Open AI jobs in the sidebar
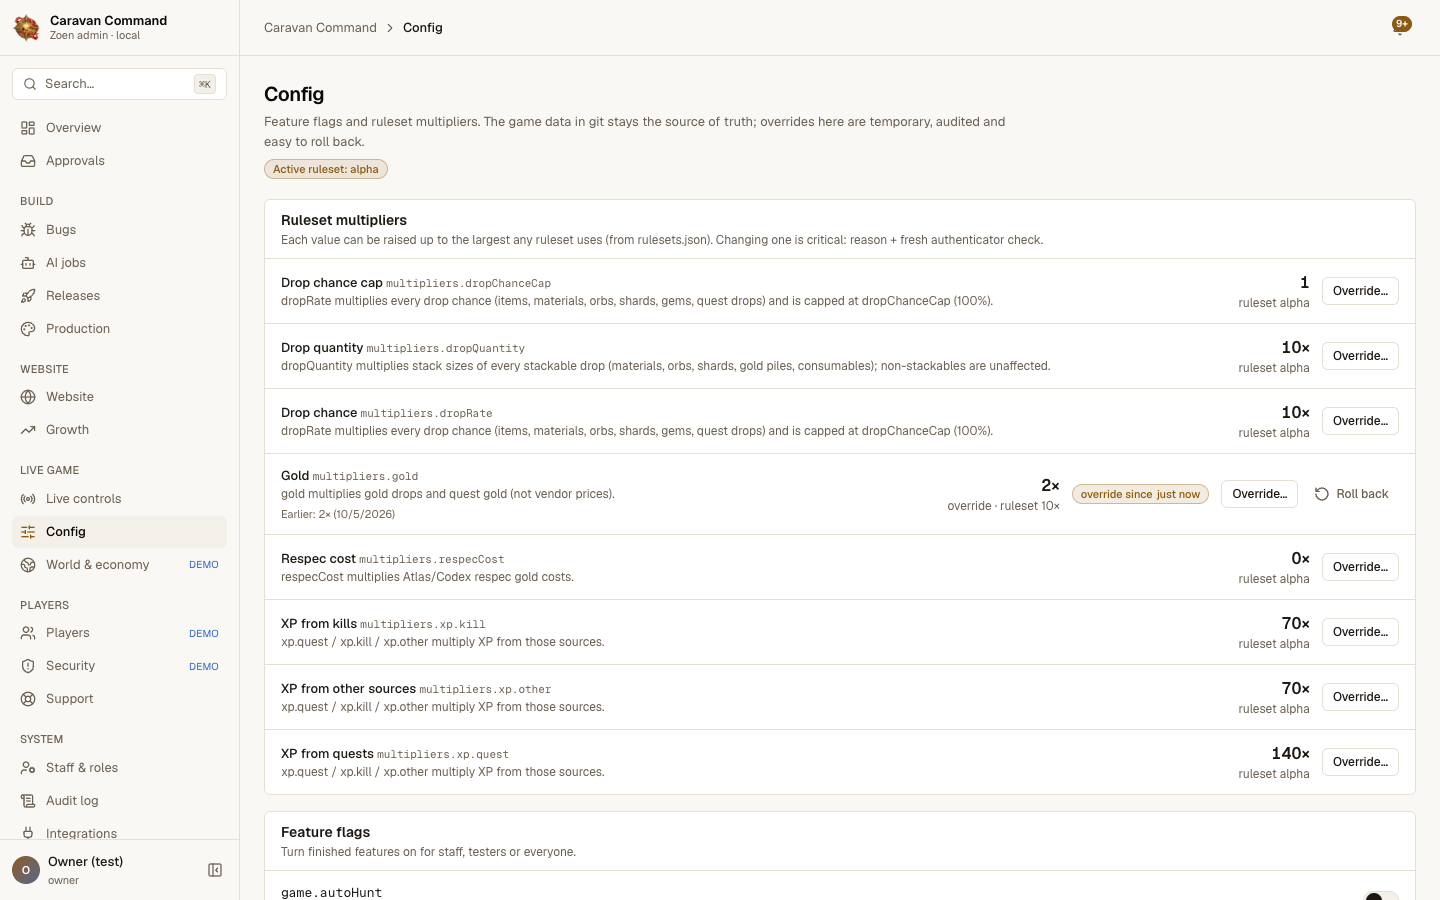The width and height of the screenshot is (1440, 900). (x=119, y=263)
